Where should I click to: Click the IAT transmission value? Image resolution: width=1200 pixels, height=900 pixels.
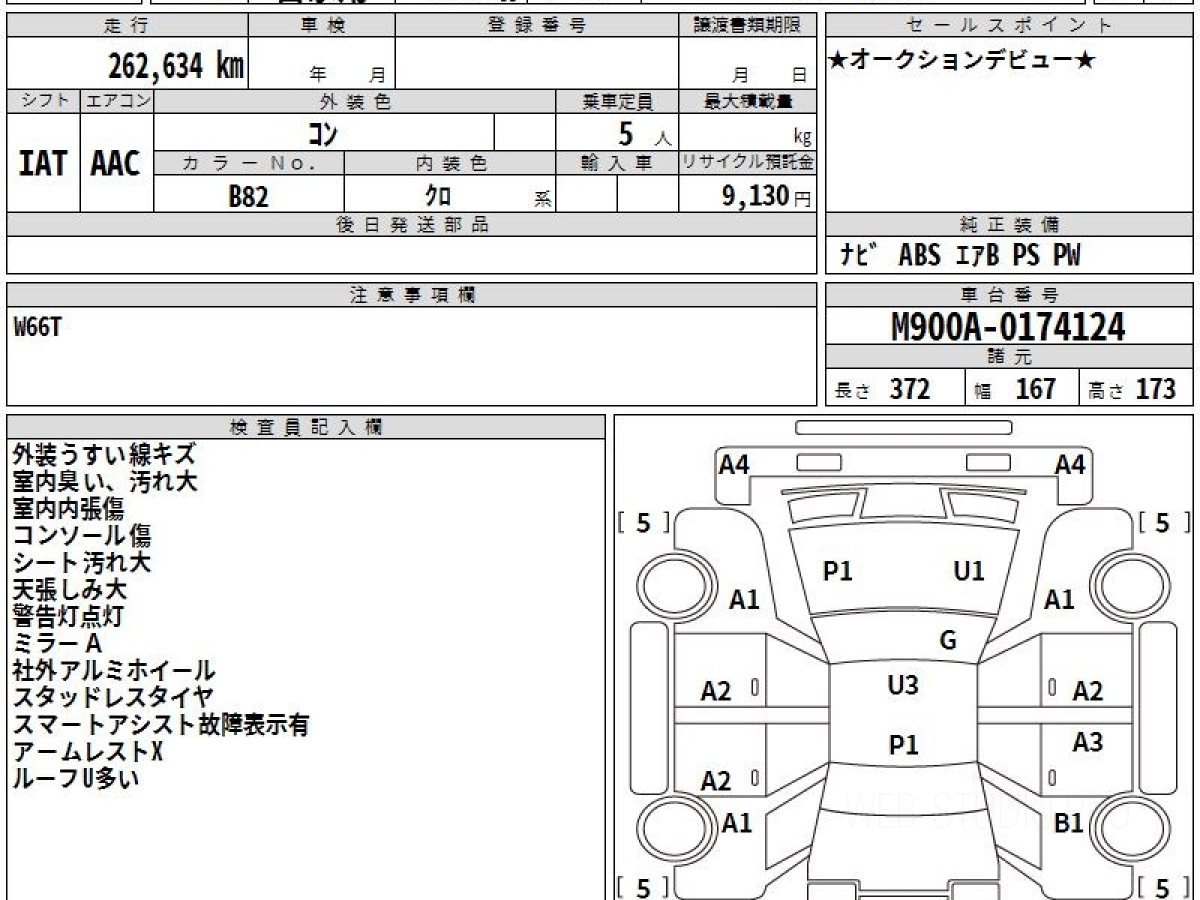click(x=43, y=163)
